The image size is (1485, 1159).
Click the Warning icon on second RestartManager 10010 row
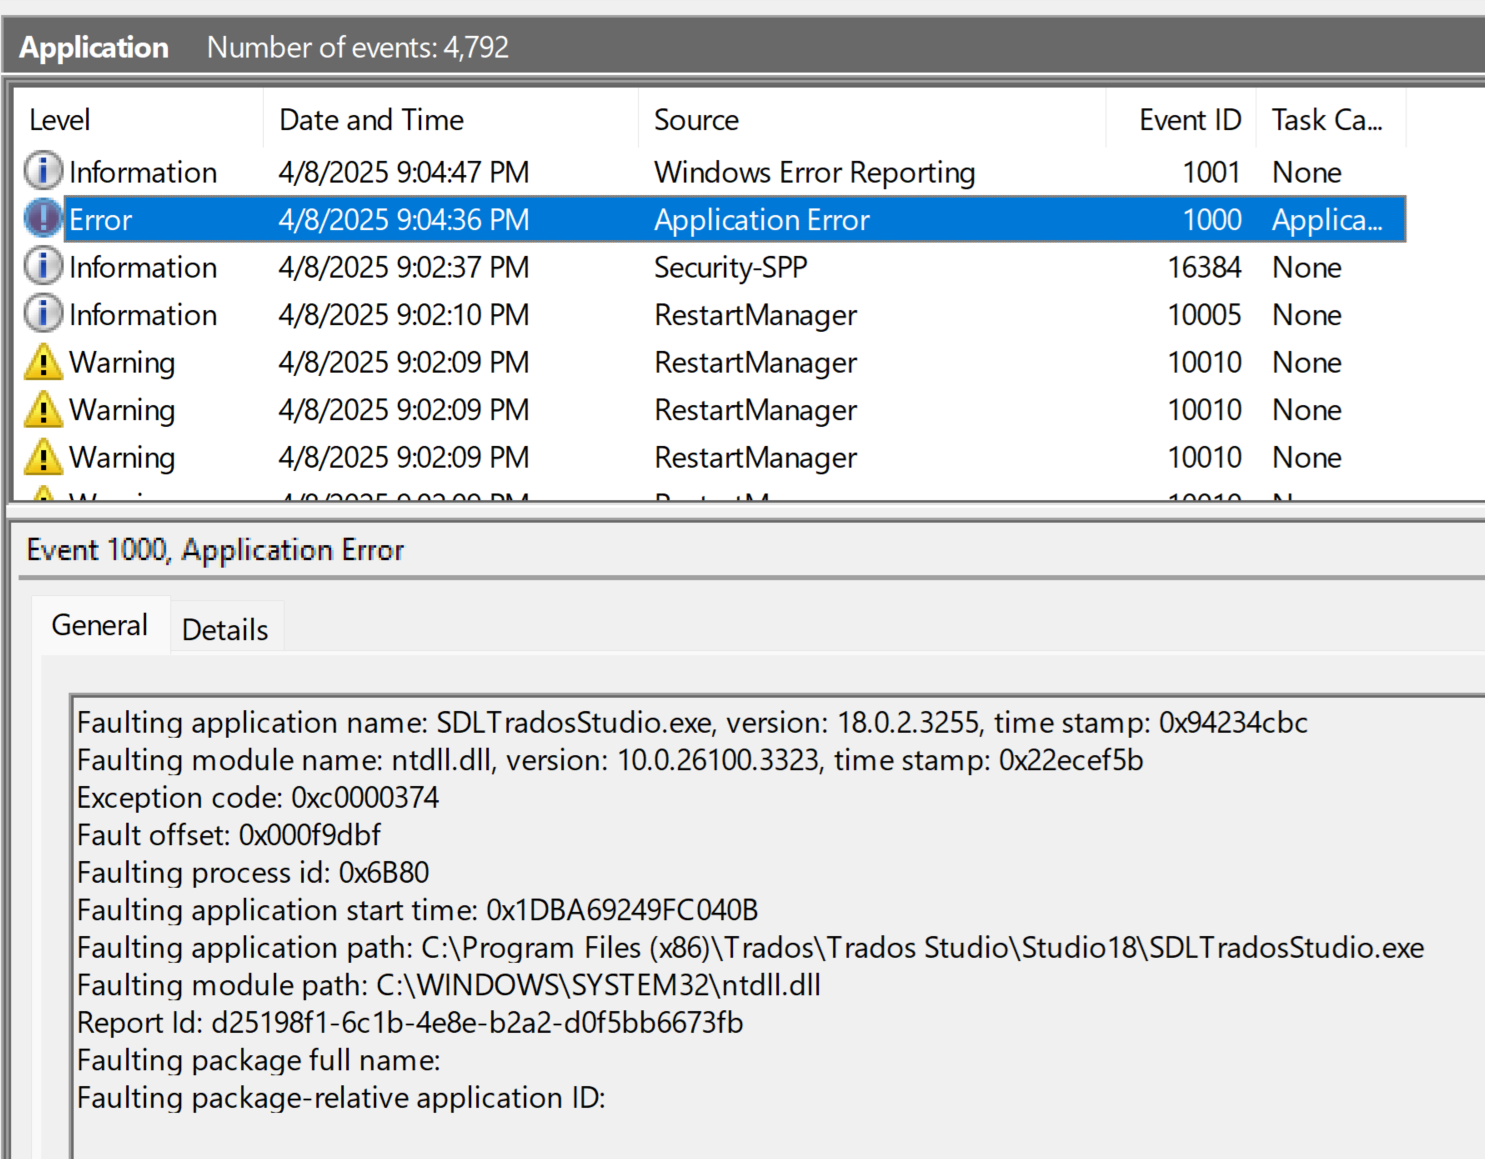[42, 409]
